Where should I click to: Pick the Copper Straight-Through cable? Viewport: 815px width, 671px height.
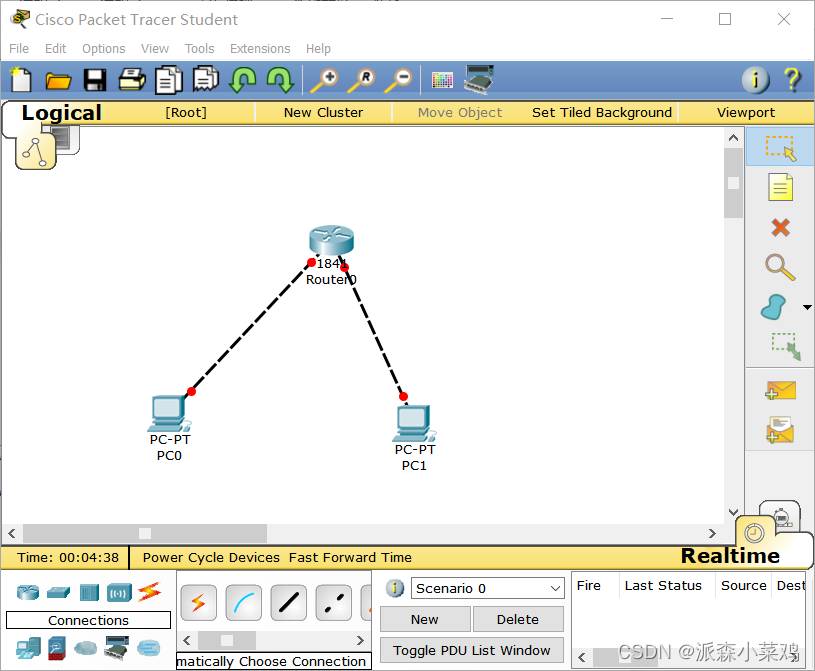click(x=288, y=602)
